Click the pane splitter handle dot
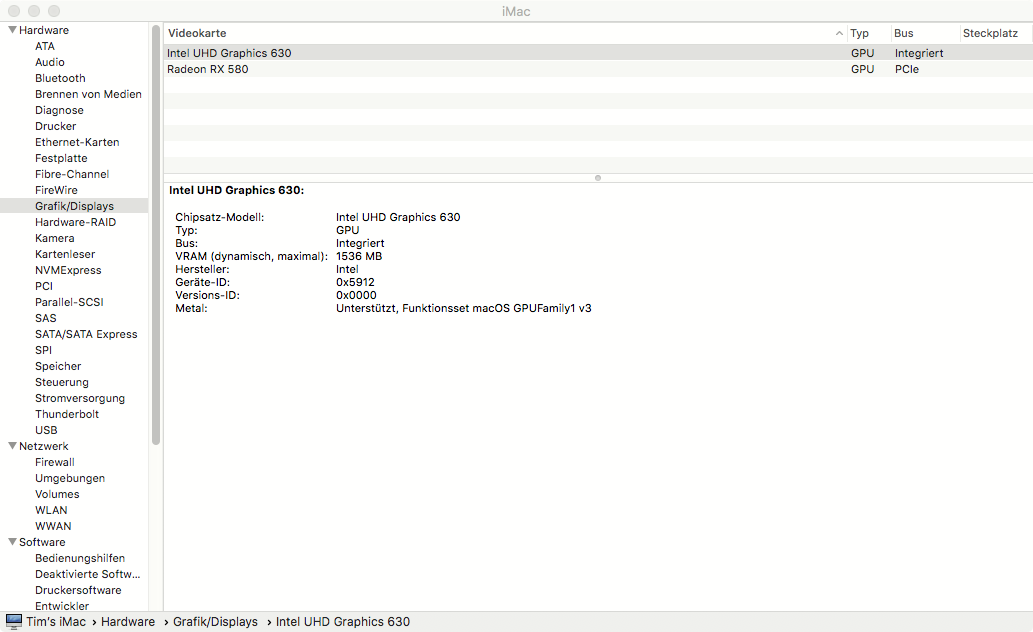This screenshot has height=632, width=1033. pos(598,178)
